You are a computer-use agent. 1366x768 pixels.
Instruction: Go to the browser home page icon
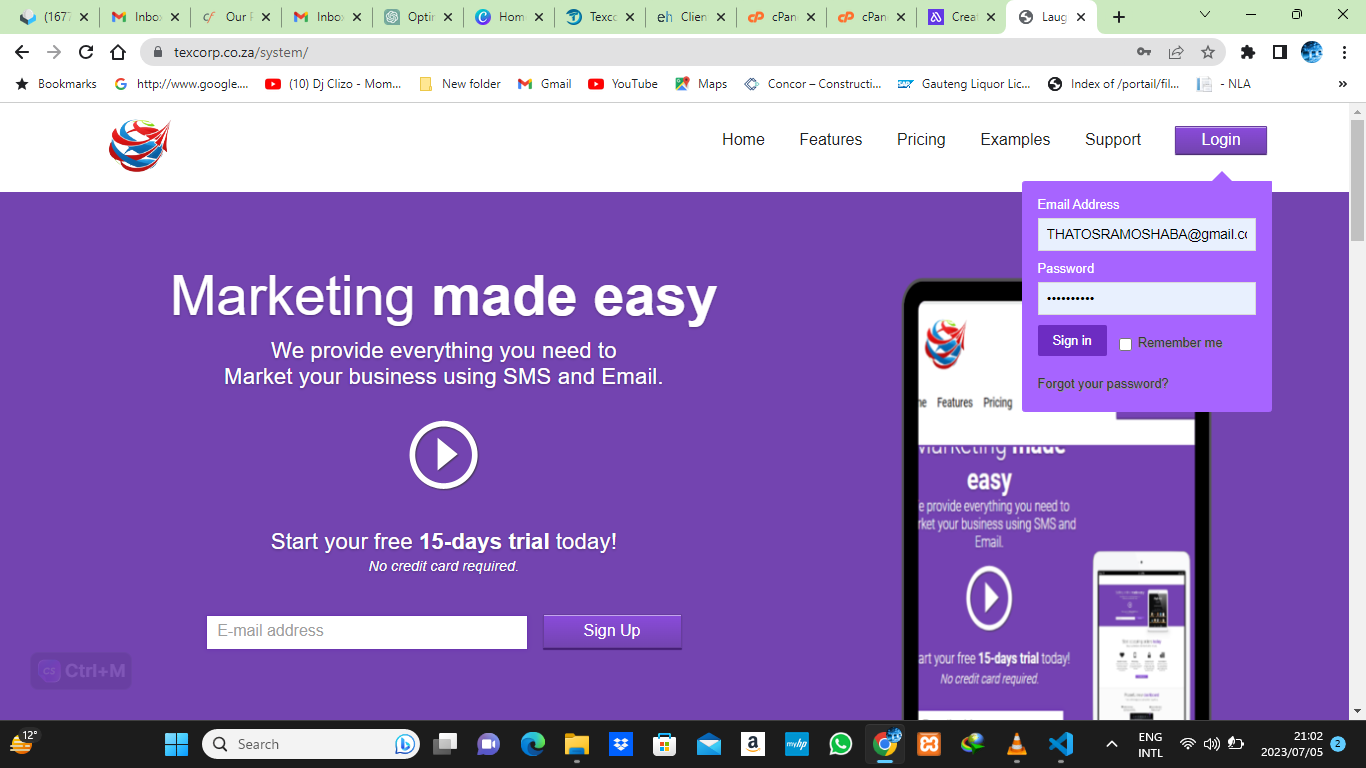click(118, 52)
